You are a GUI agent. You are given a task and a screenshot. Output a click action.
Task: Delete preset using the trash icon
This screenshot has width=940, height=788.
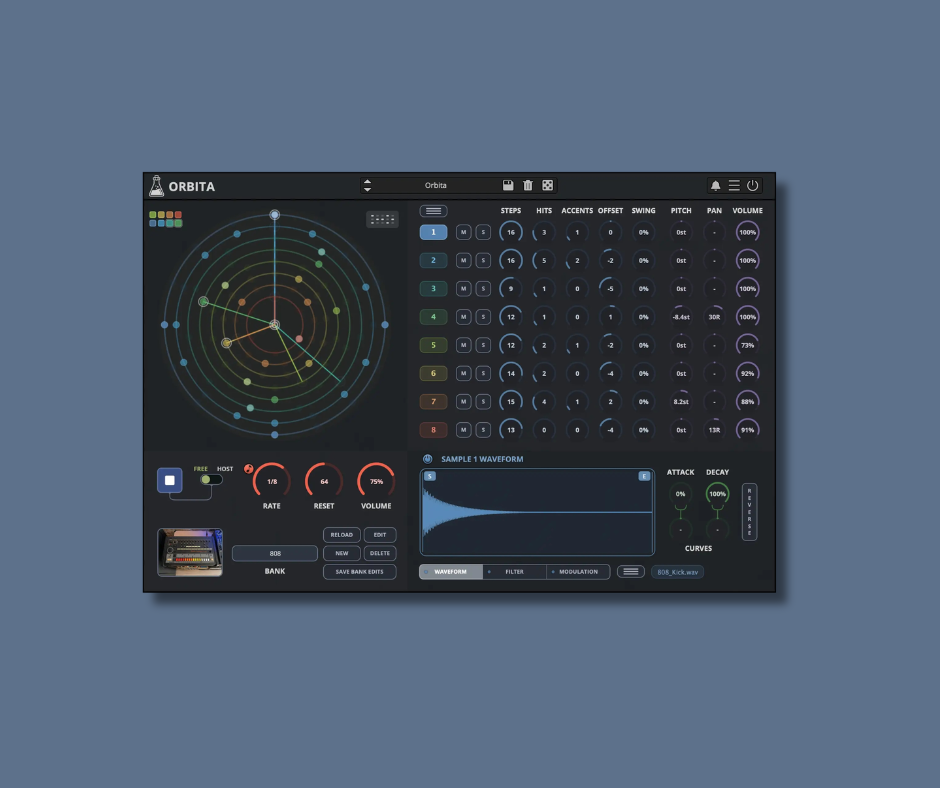(528, 185)
